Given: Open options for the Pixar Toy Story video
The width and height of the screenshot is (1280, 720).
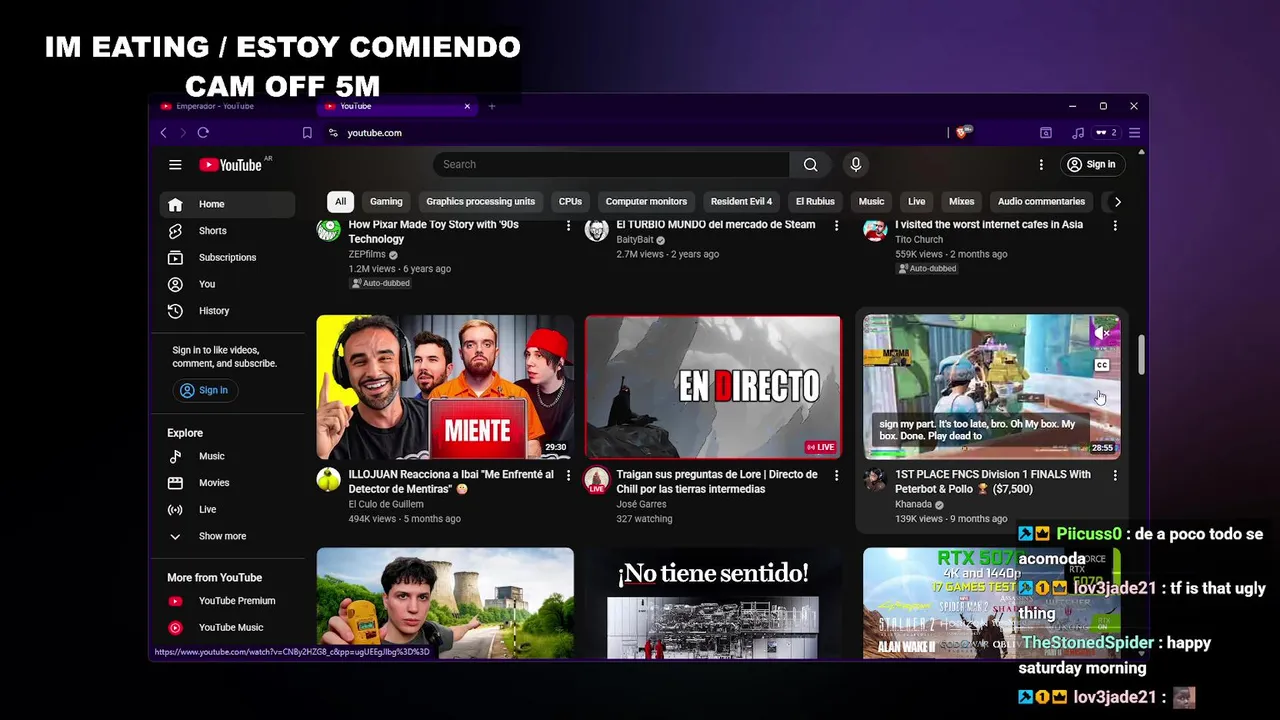Looking at the screenshot, I should (568, 226).
